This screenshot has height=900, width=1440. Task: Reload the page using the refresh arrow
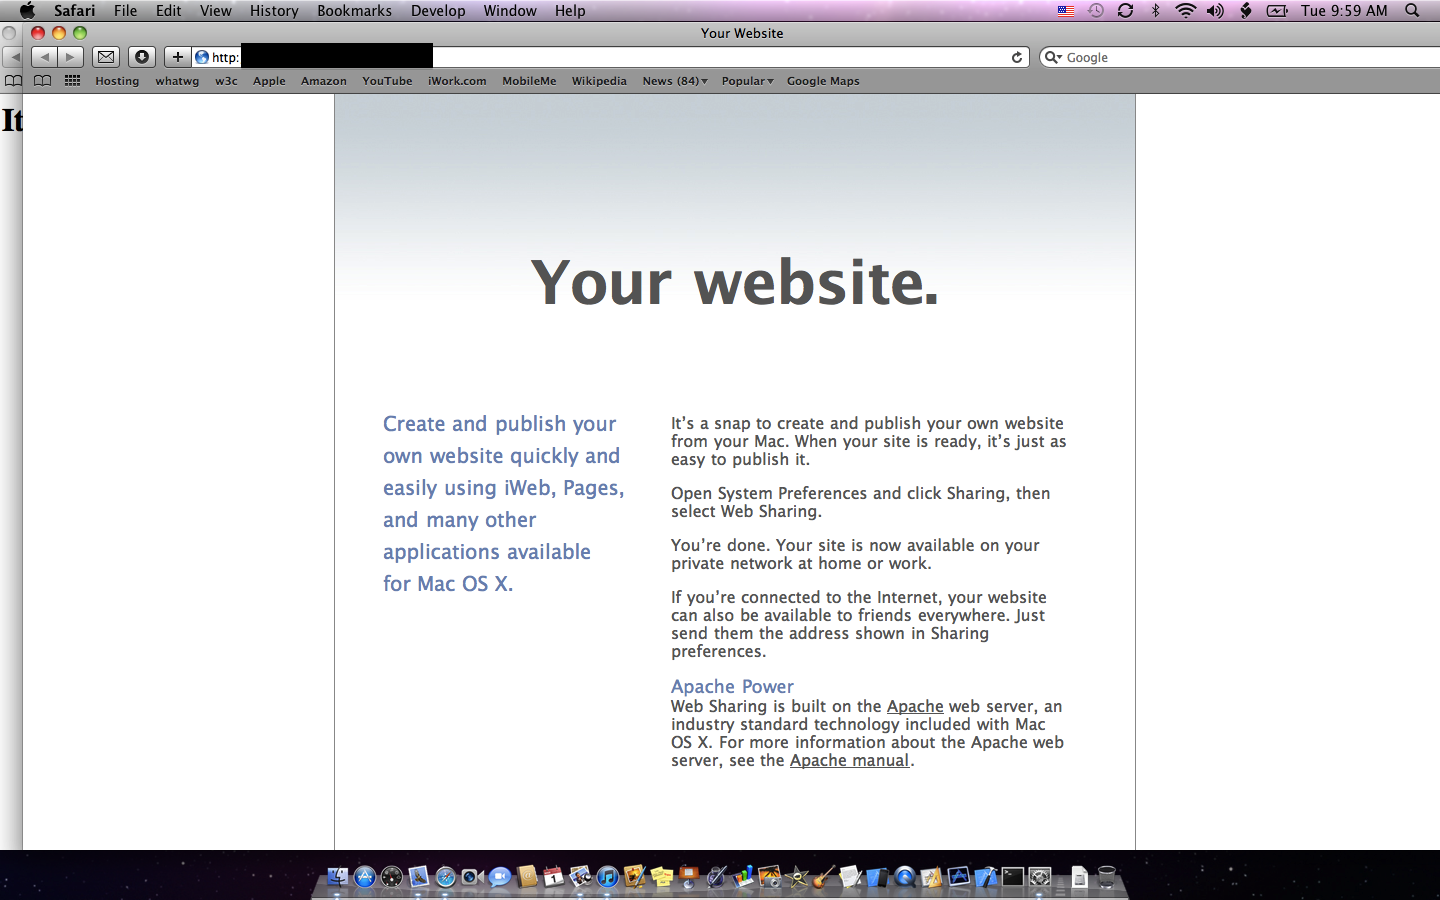tap(1017, 57)
